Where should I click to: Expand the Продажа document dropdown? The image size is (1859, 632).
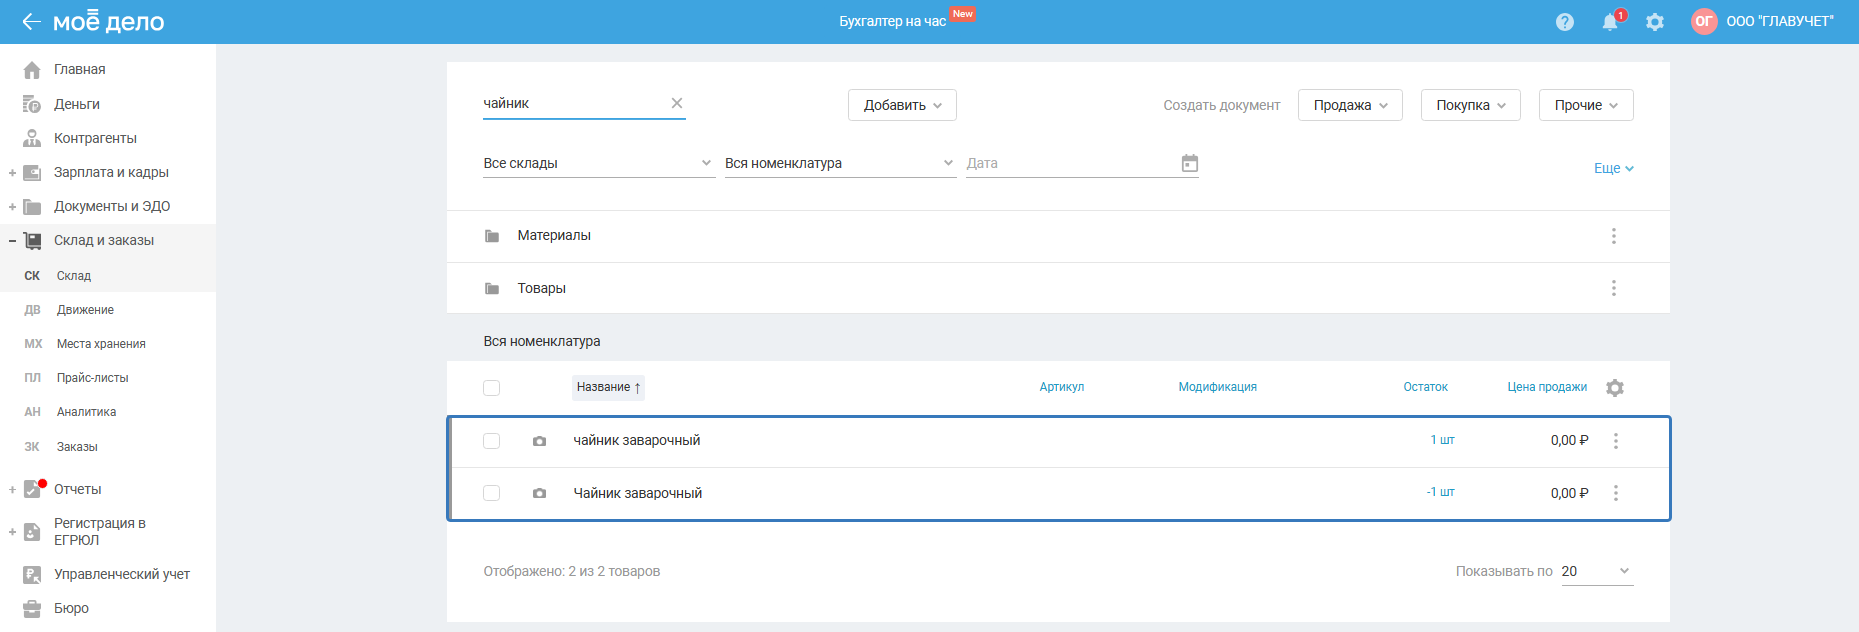click(x=1349, y=105)
